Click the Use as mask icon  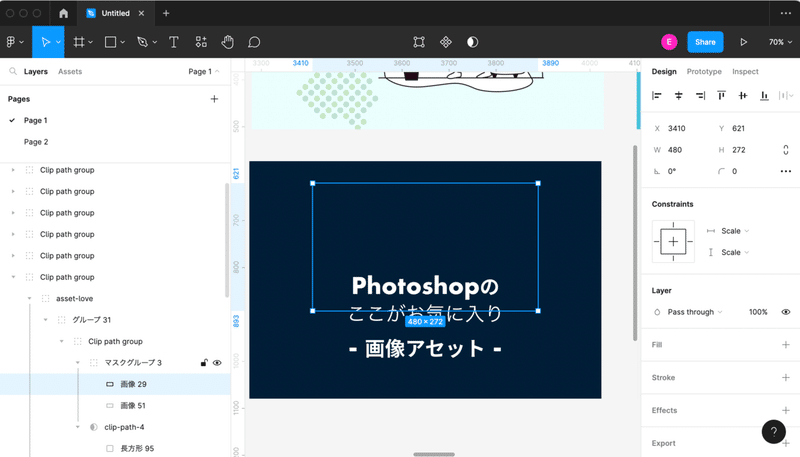point(472,42)
